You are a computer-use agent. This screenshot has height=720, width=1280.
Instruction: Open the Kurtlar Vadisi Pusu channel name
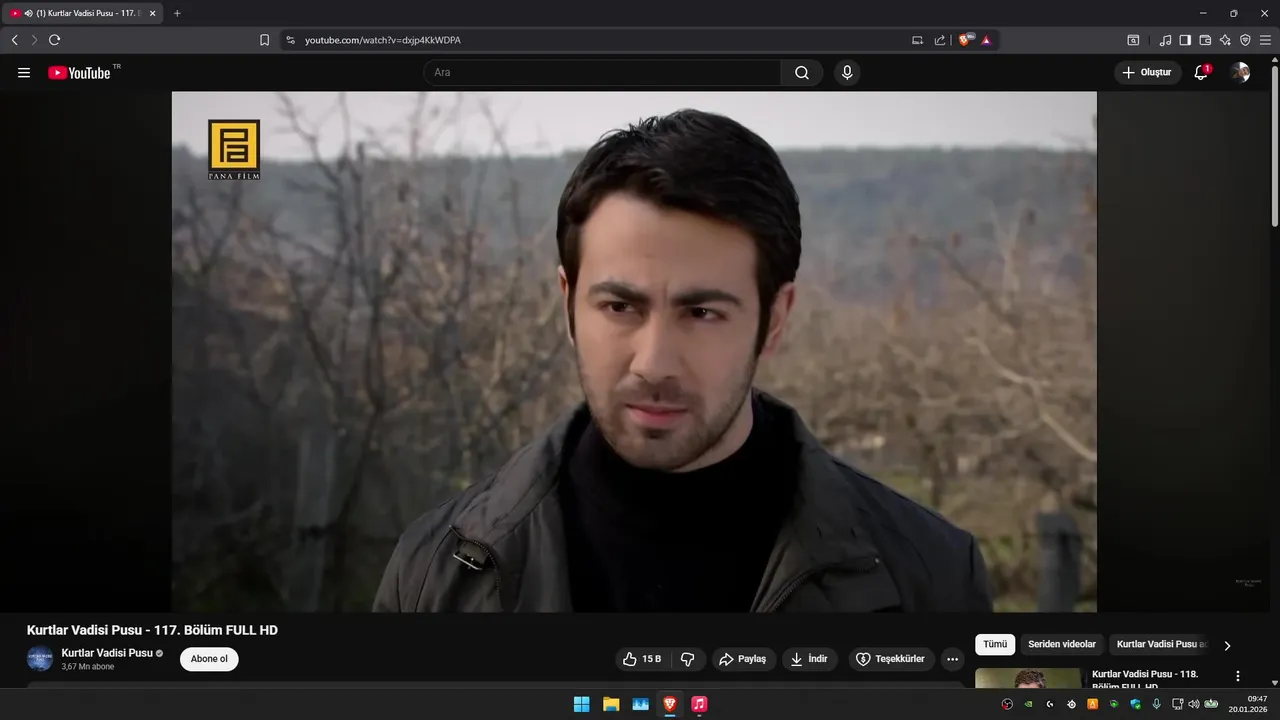107,653
